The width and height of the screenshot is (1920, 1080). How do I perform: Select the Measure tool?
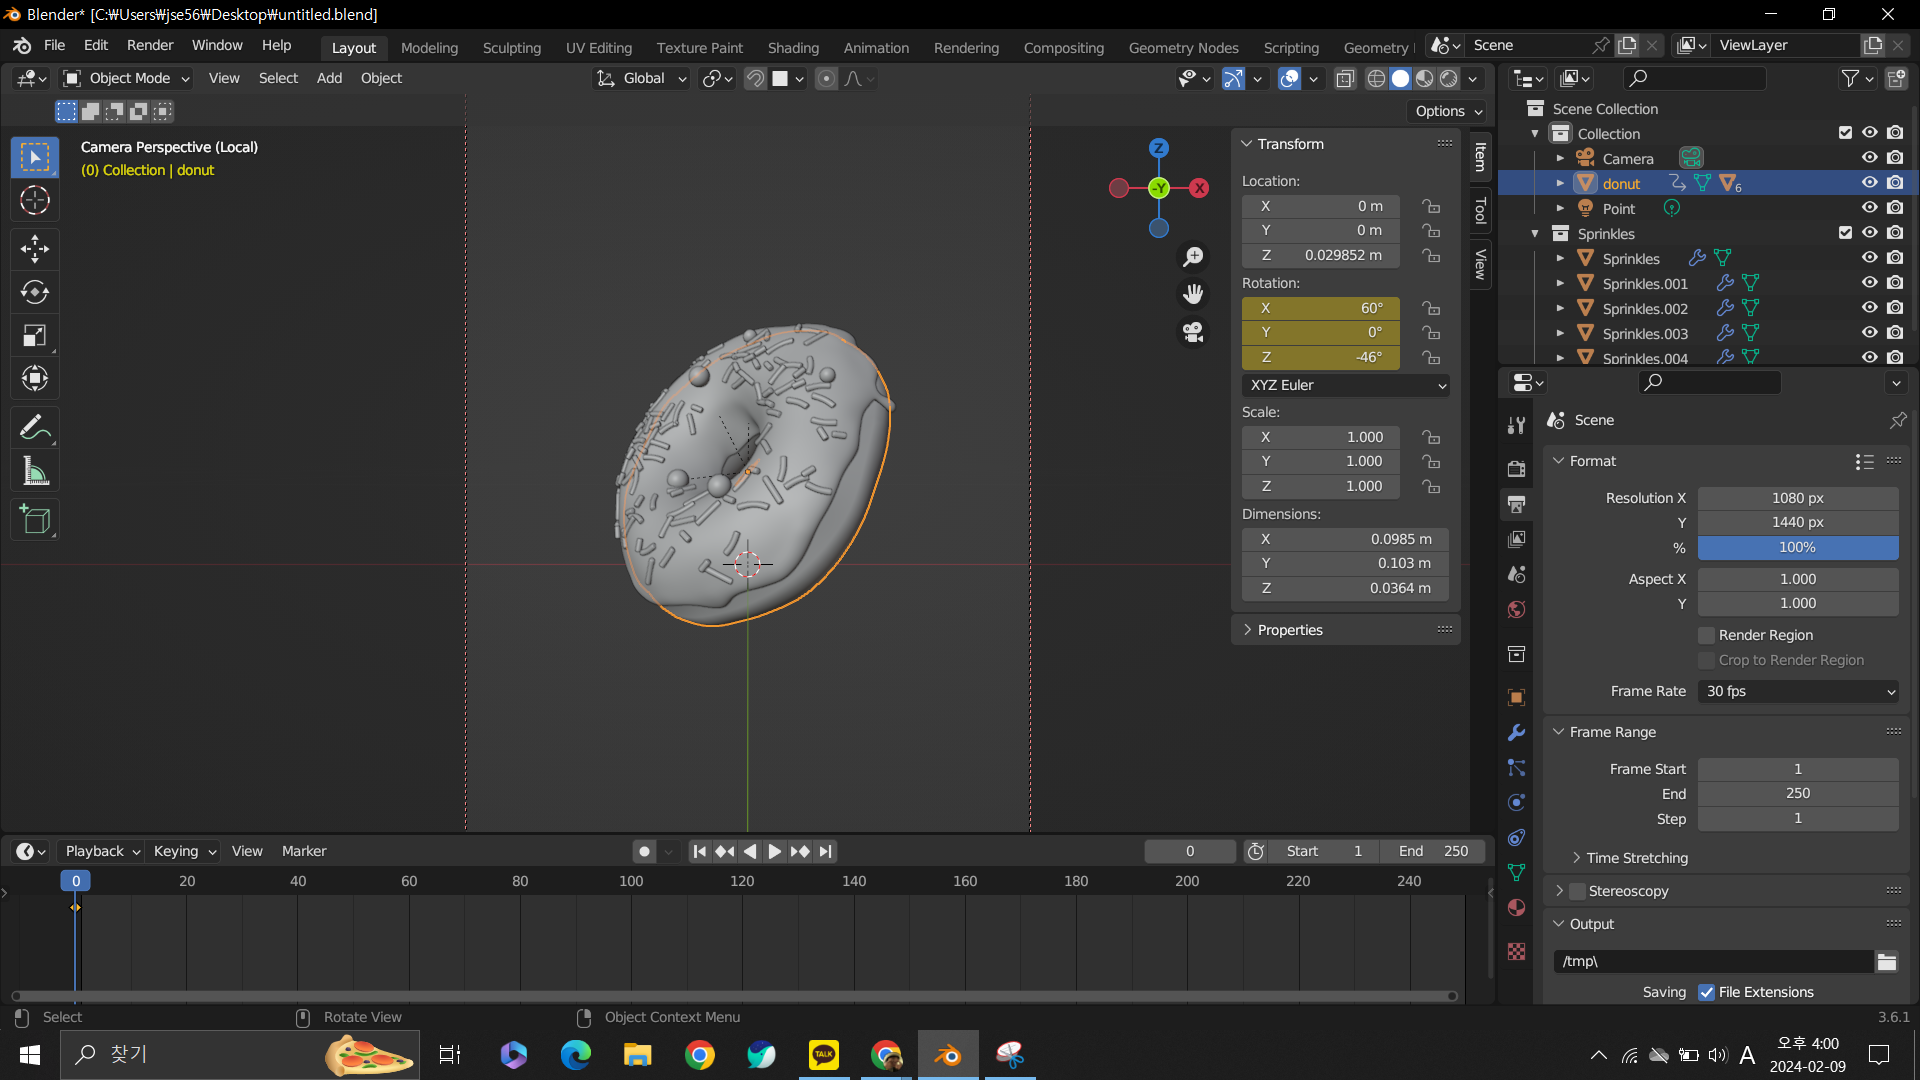tap(35, 471)
